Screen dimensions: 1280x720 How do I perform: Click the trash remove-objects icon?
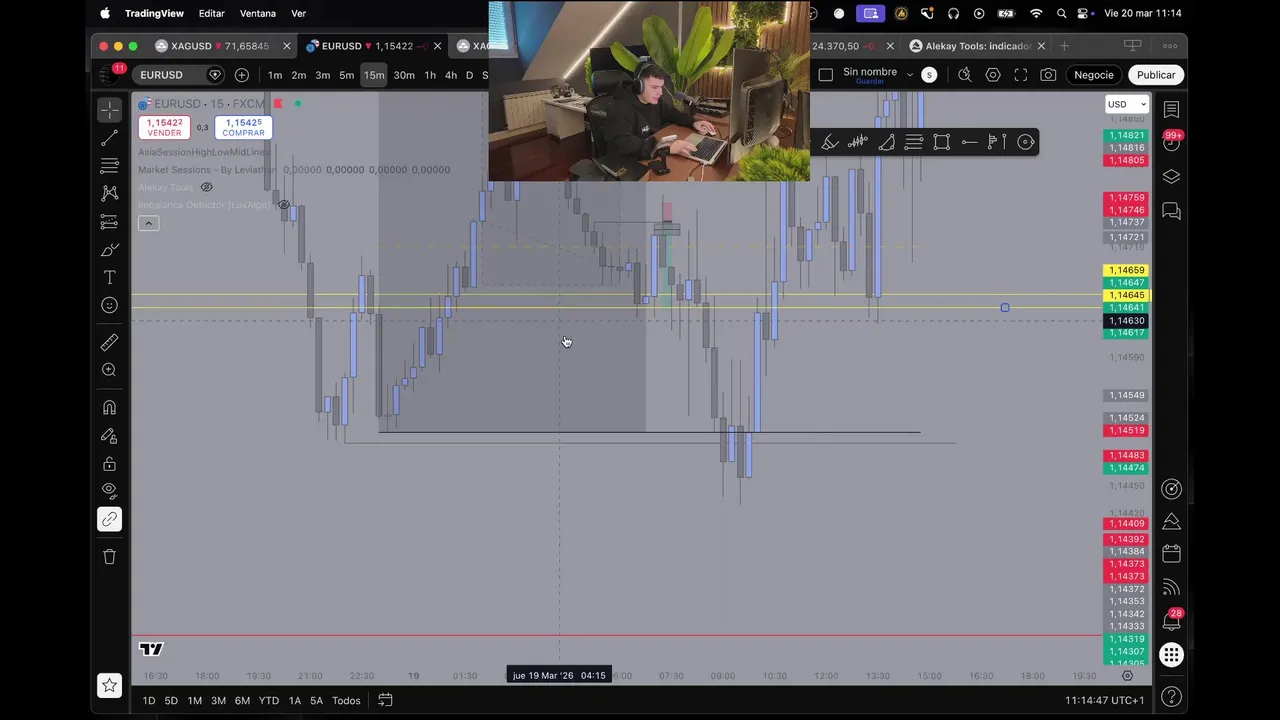pyautogui.click(x=110, y=557)
